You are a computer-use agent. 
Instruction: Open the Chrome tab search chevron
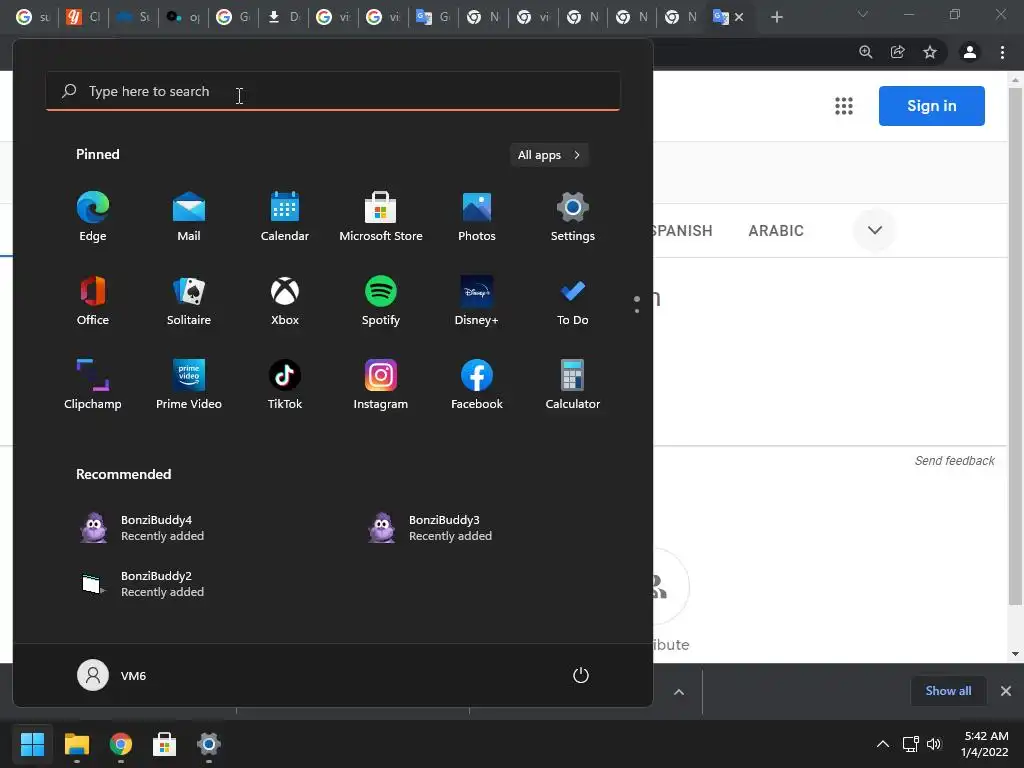pyautogui.click(x=863, y=14)
